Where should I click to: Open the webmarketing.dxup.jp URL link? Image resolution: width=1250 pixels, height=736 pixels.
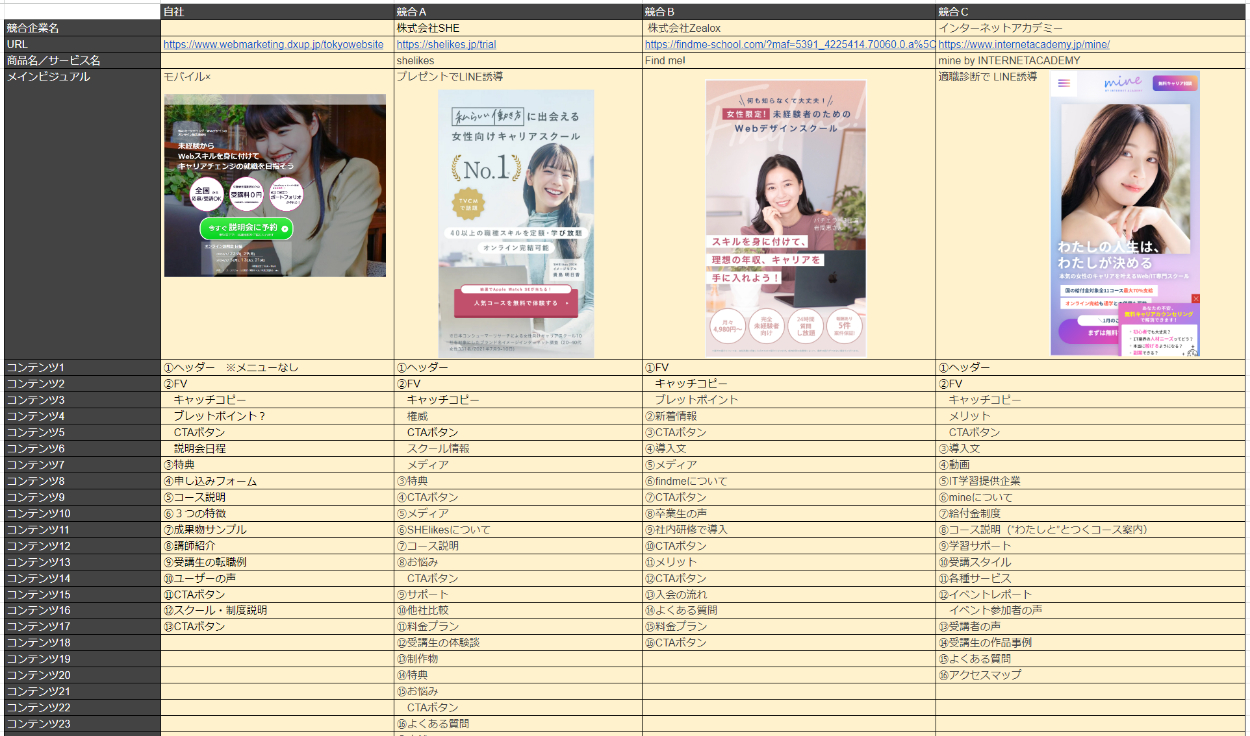[x=273, y=45]
